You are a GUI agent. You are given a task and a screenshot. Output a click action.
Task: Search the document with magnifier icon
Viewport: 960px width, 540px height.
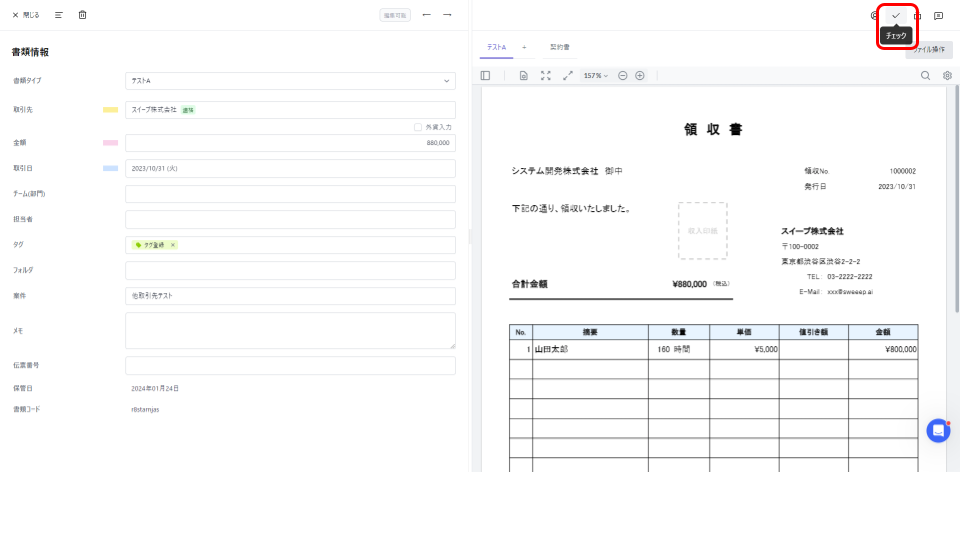(x=926, y=76)
